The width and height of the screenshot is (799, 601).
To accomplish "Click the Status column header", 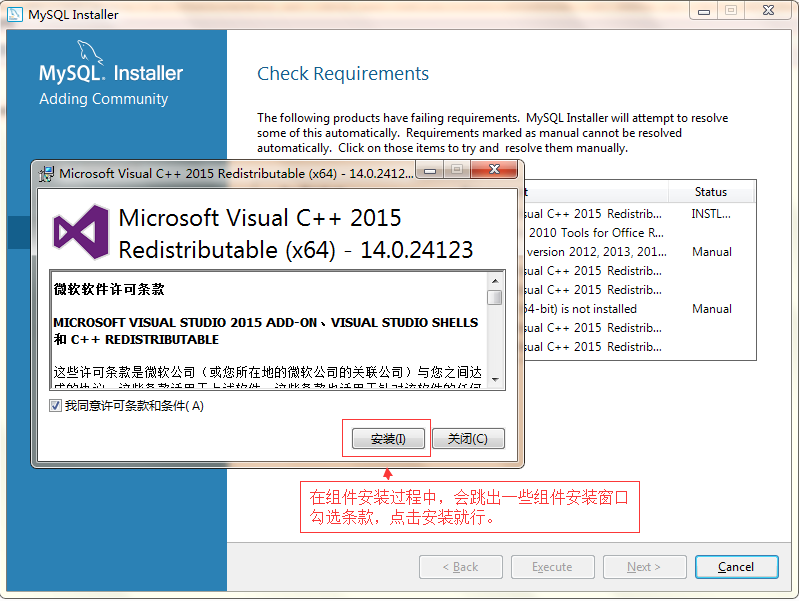I will [x=711, y=192].
